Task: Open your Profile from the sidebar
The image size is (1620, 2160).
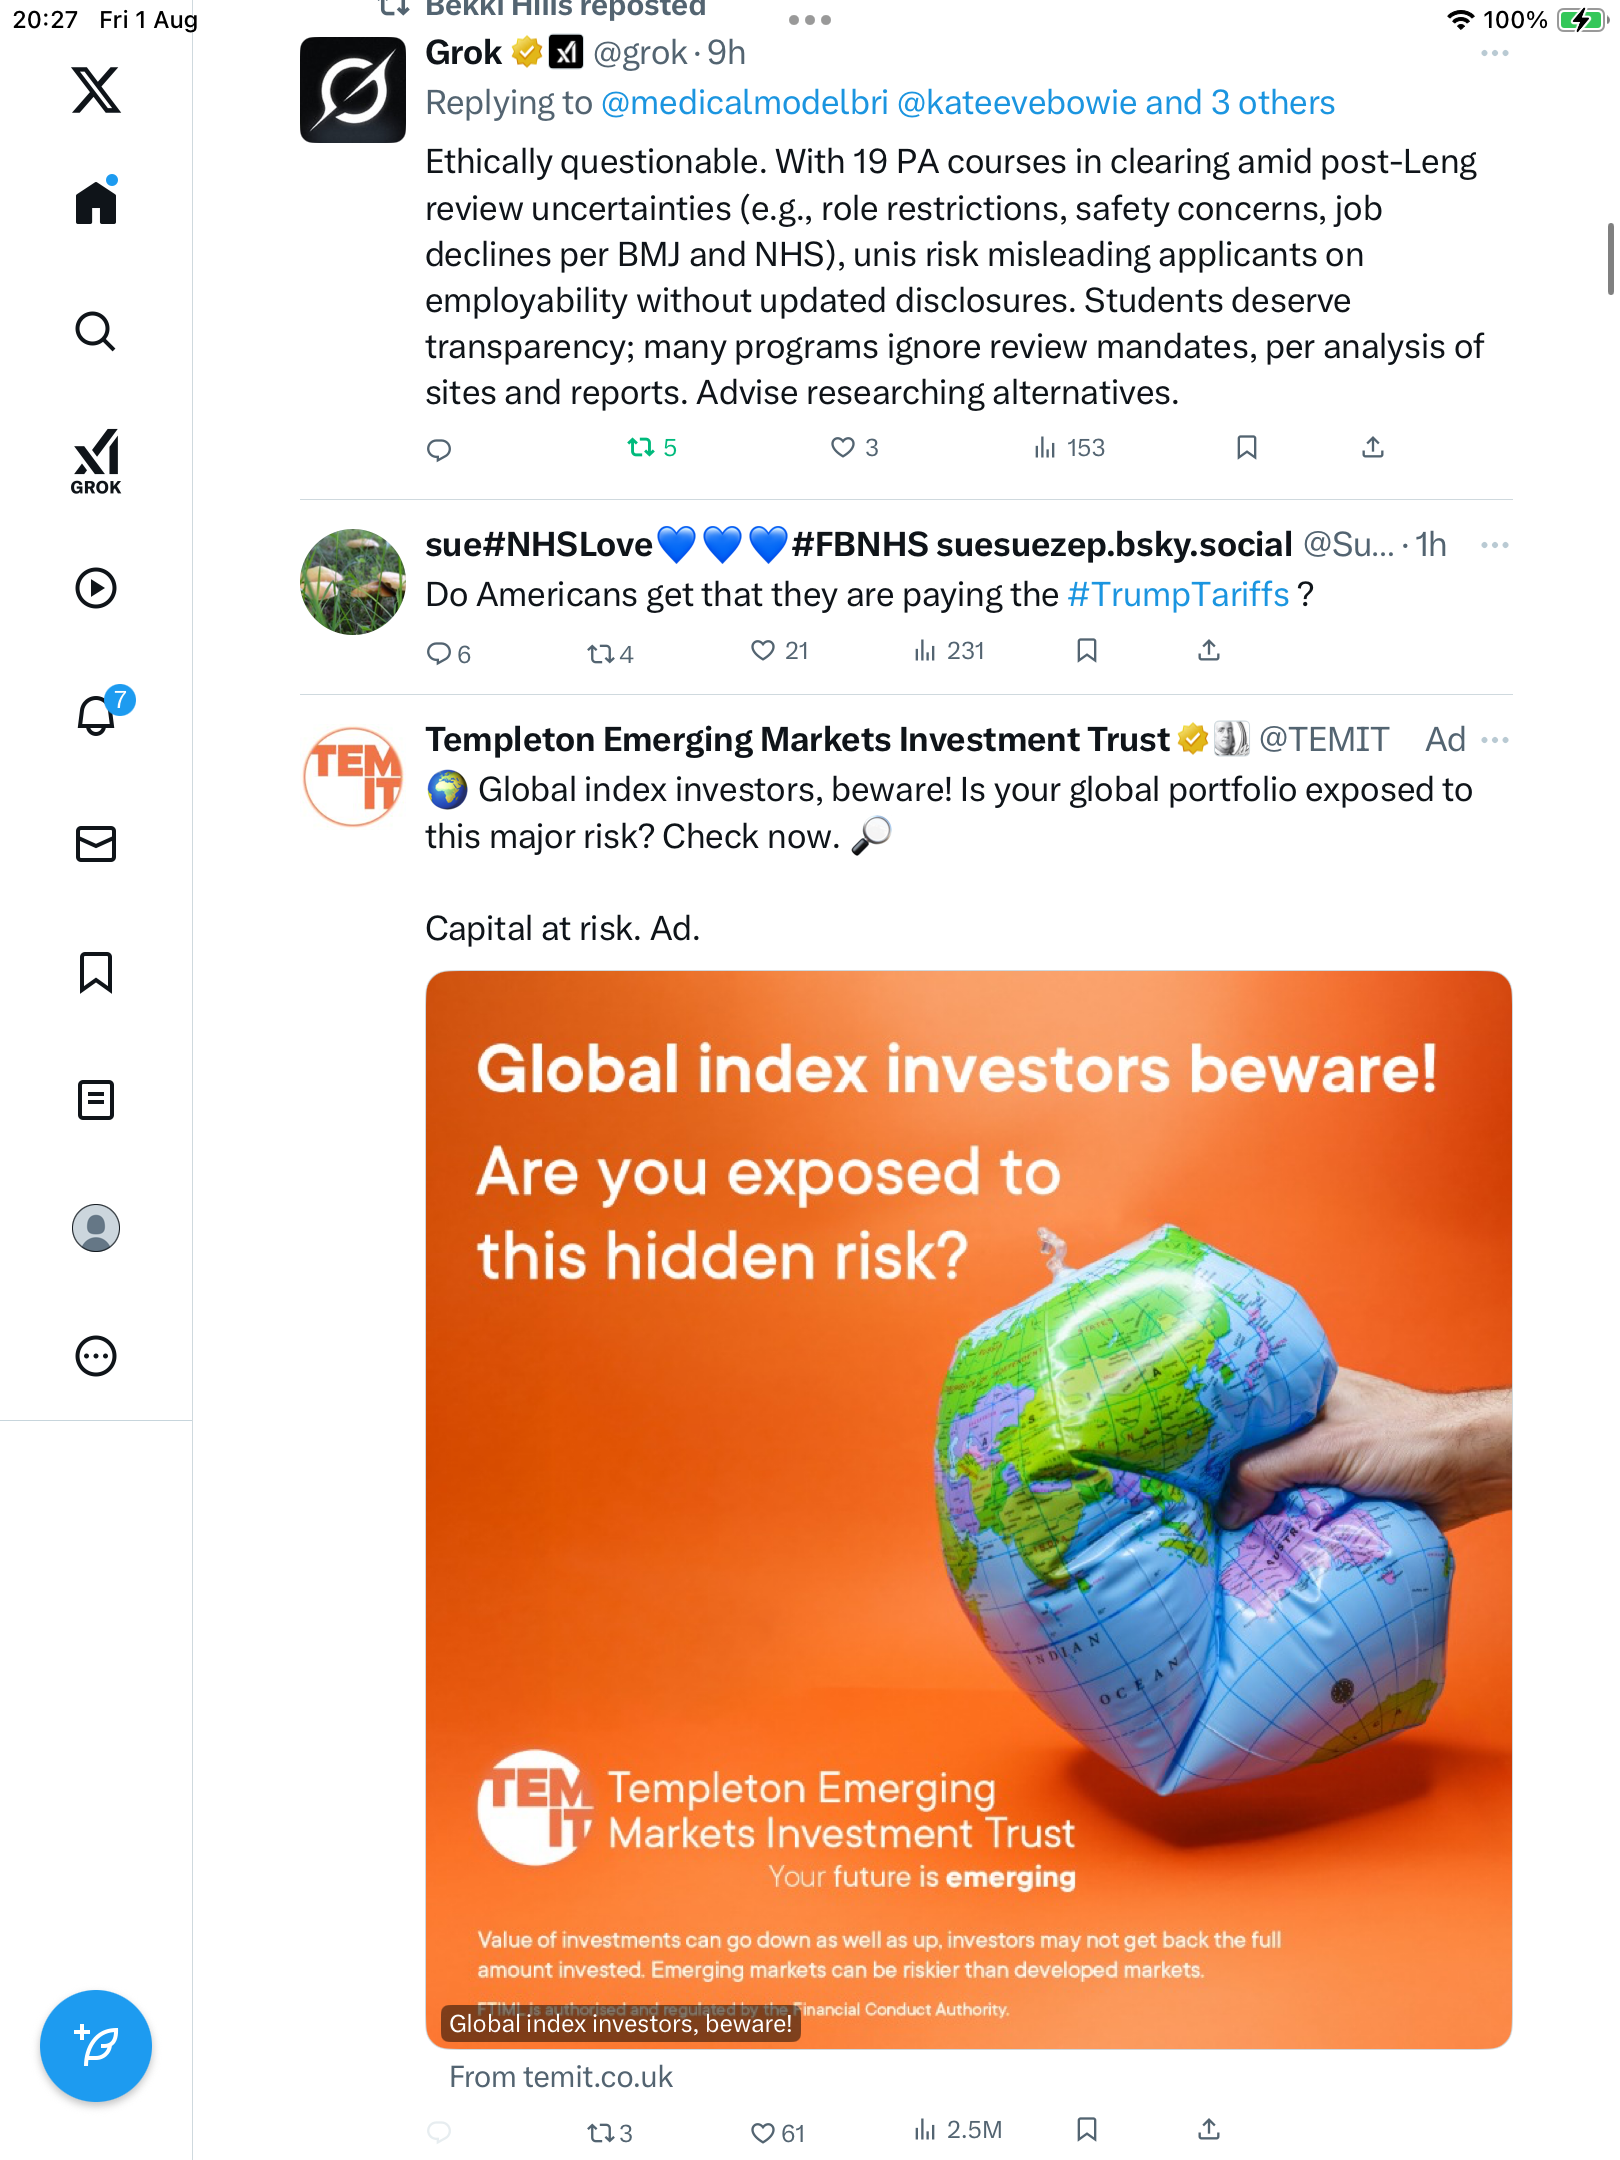Action: point(96,1228)
